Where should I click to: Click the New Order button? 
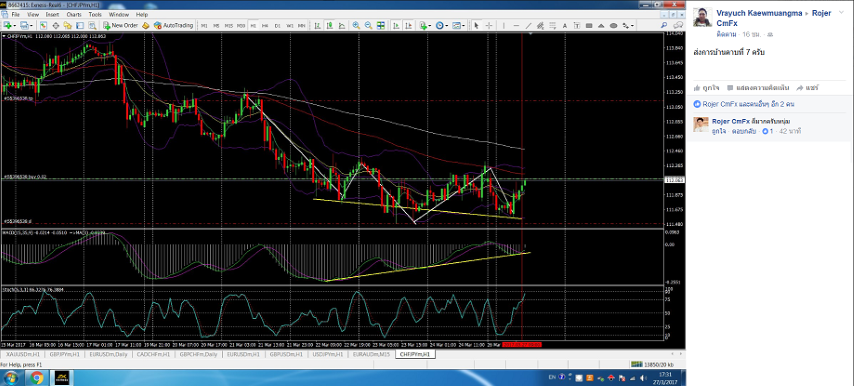(x=121, y=25)
